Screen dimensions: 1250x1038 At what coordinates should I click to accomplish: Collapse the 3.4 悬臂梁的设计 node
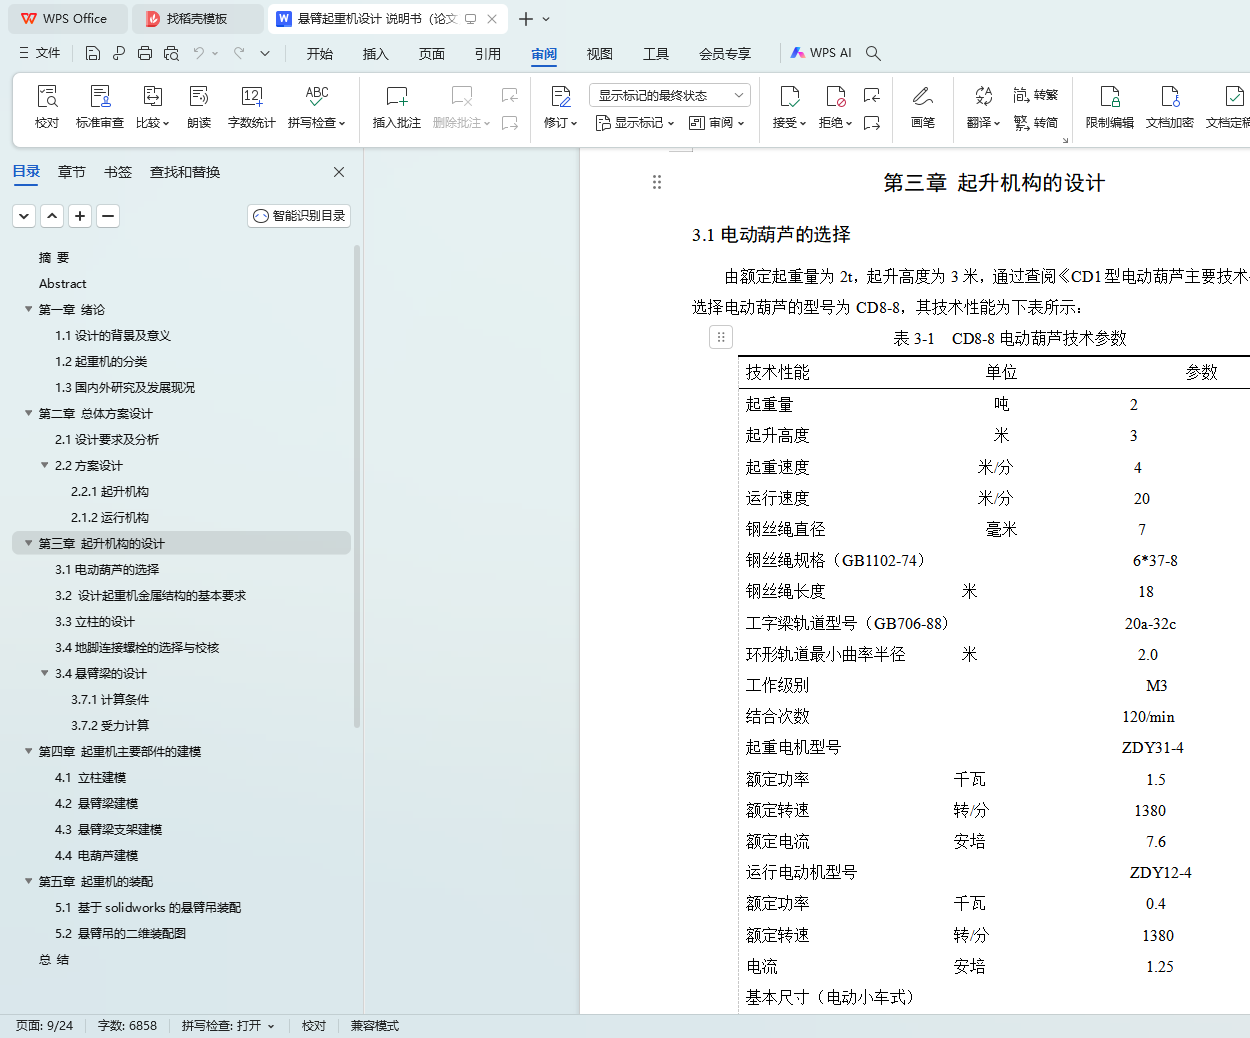click(45, 673)
